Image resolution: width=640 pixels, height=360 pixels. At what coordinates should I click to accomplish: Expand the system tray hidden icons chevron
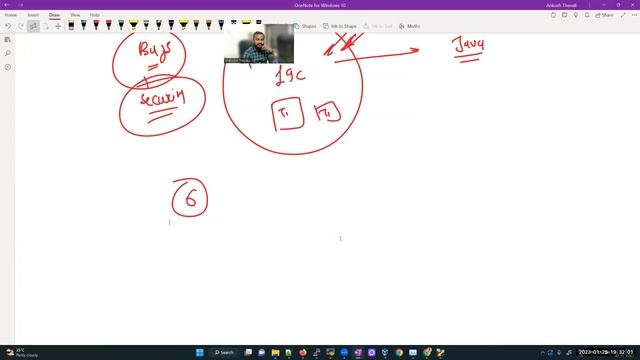542,352
